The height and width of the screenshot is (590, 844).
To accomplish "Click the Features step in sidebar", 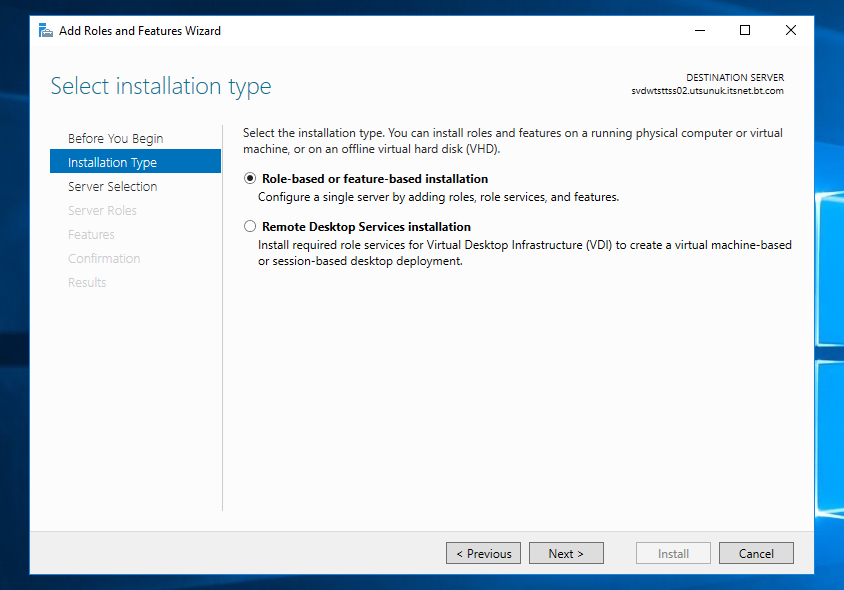I will 91,235.
